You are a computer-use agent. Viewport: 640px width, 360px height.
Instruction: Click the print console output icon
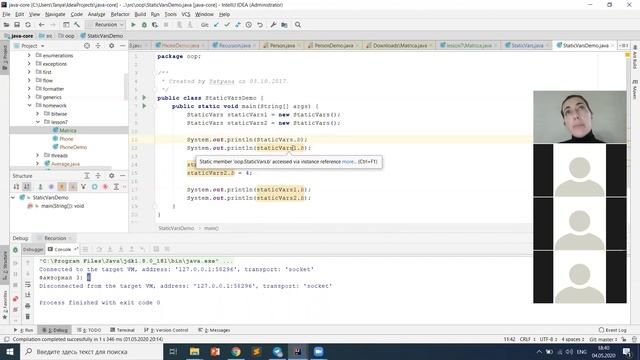coord(28,305)
